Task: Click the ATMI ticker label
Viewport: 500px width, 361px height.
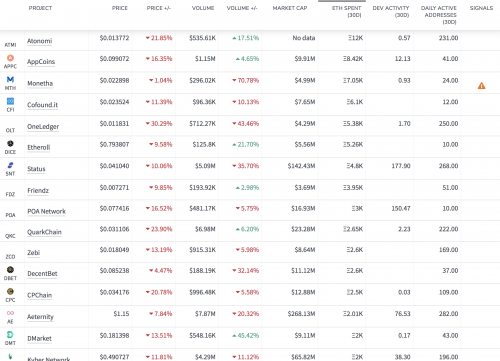Action: [x=10, y=45]
